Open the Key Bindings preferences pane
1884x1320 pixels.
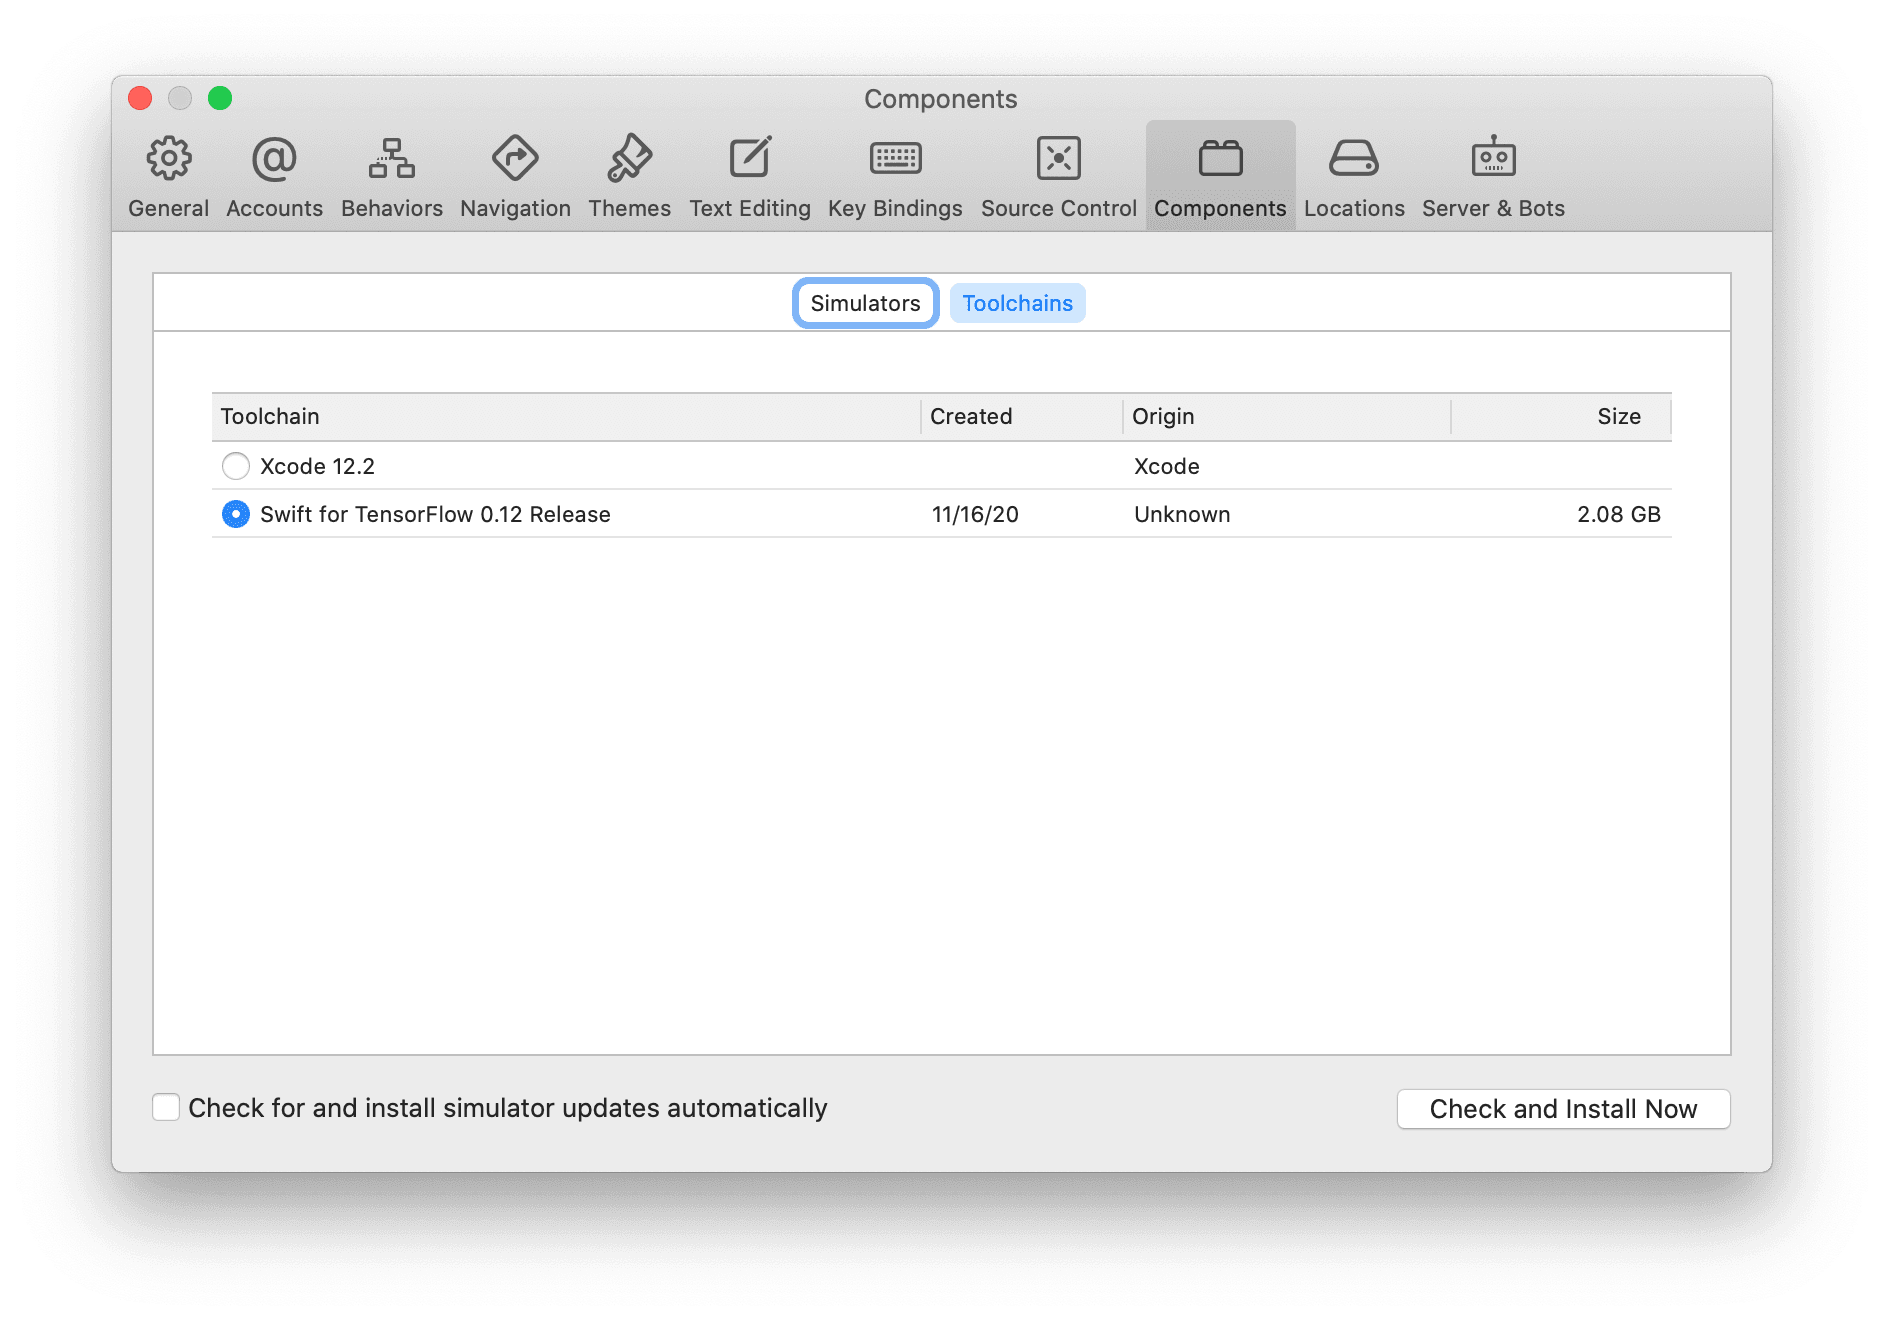click(895, 176)
